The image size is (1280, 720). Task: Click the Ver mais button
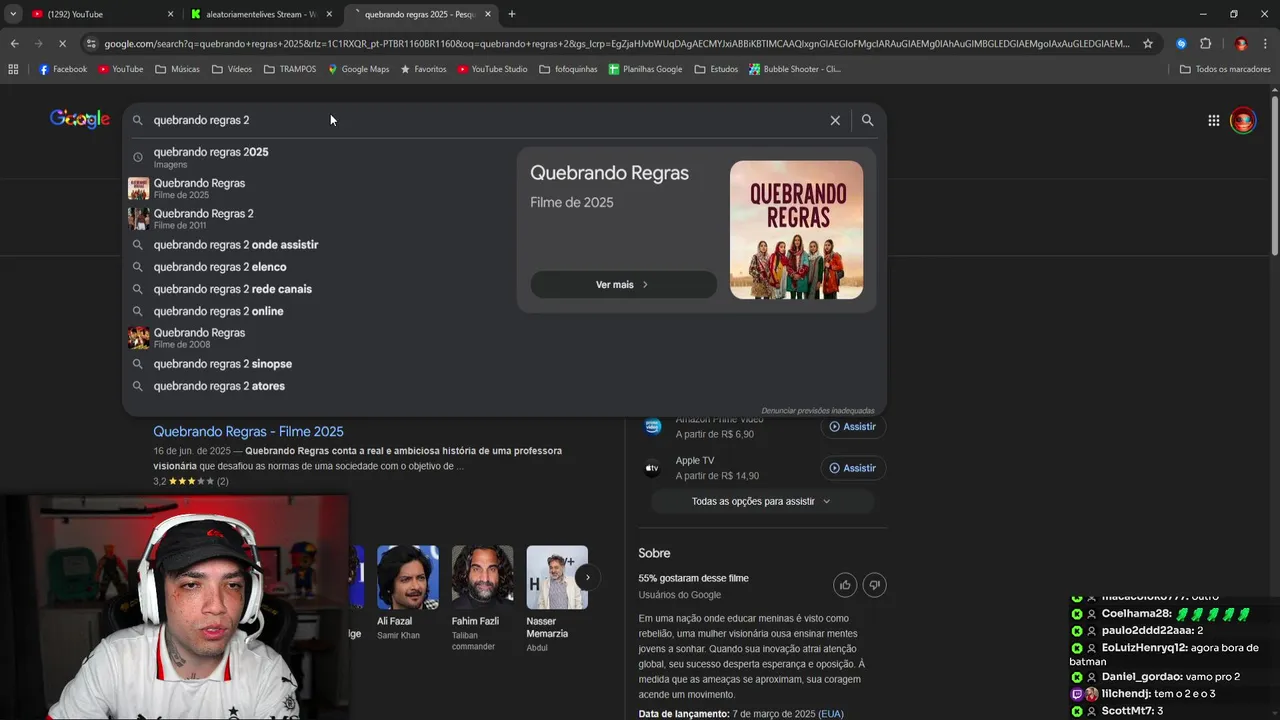(x=623, y=285)
